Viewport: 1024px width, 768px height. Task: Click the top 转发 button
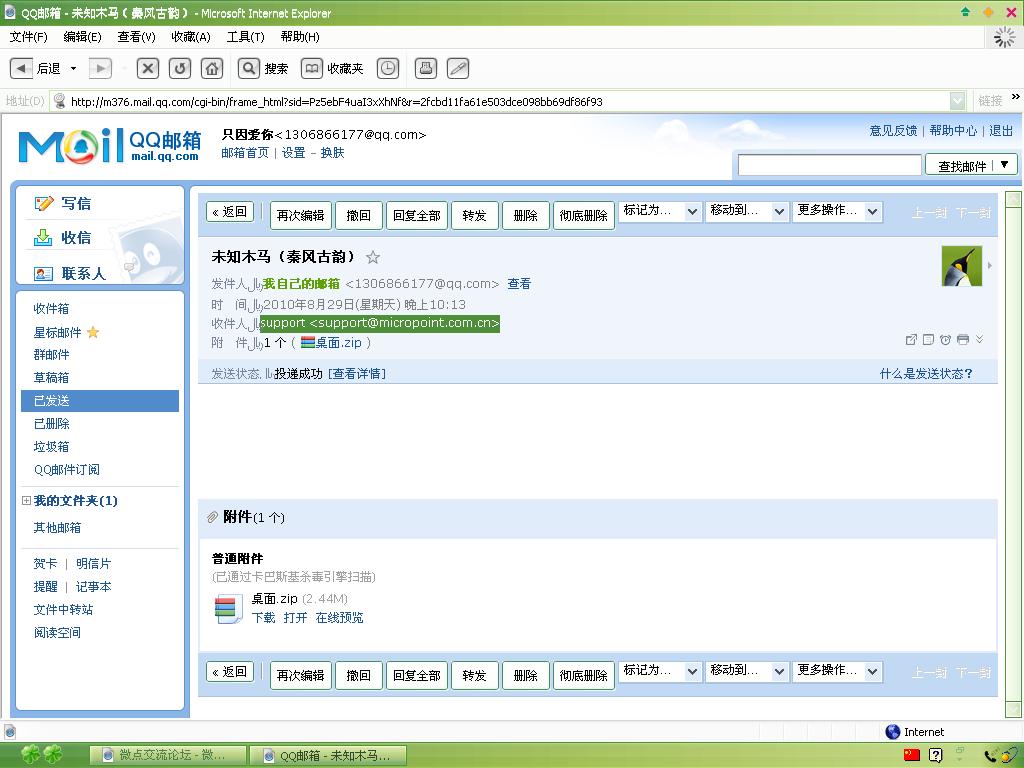pos(475,216)
